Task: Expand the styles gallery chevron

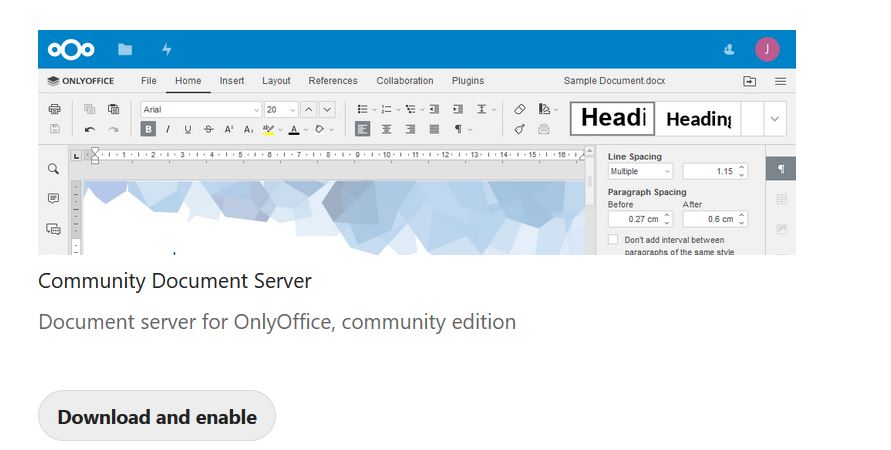Action: point(775,119)
